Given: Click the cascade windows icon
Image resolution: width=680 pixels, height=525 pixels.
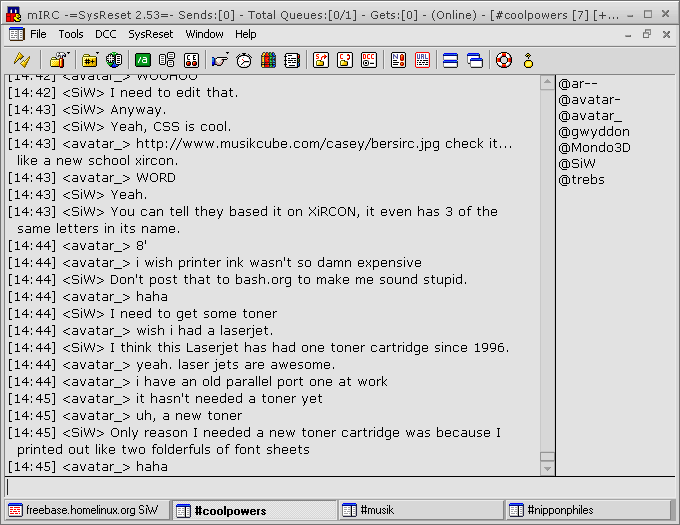Looking at the screenshot, I should coord(475,60).
